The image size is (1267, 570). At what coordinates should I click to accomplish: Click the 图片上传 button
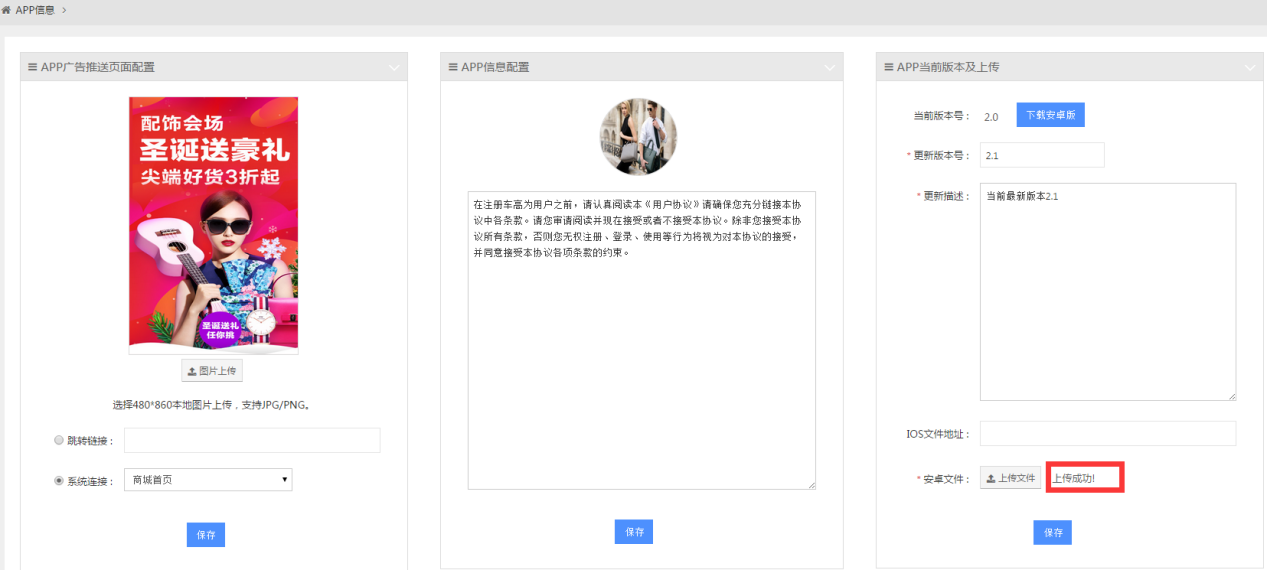point(211,371)
